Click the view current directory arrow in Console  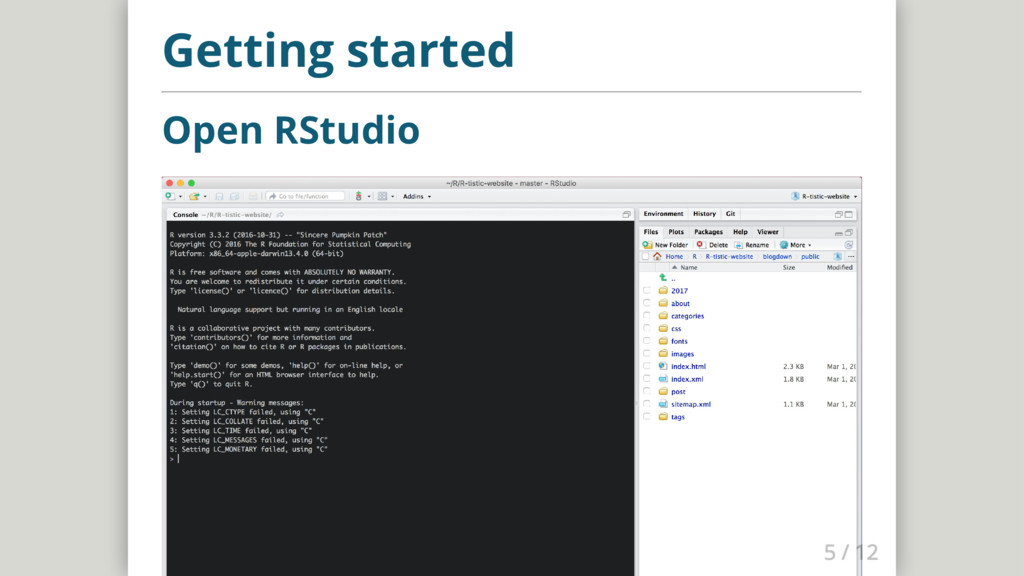[280, 214]
